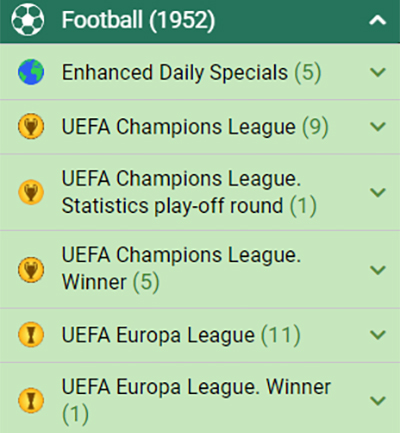Expand Enhanced Daily Specials chevron
The width and height of the screenshot is (400, 433).
coord(378,72)
